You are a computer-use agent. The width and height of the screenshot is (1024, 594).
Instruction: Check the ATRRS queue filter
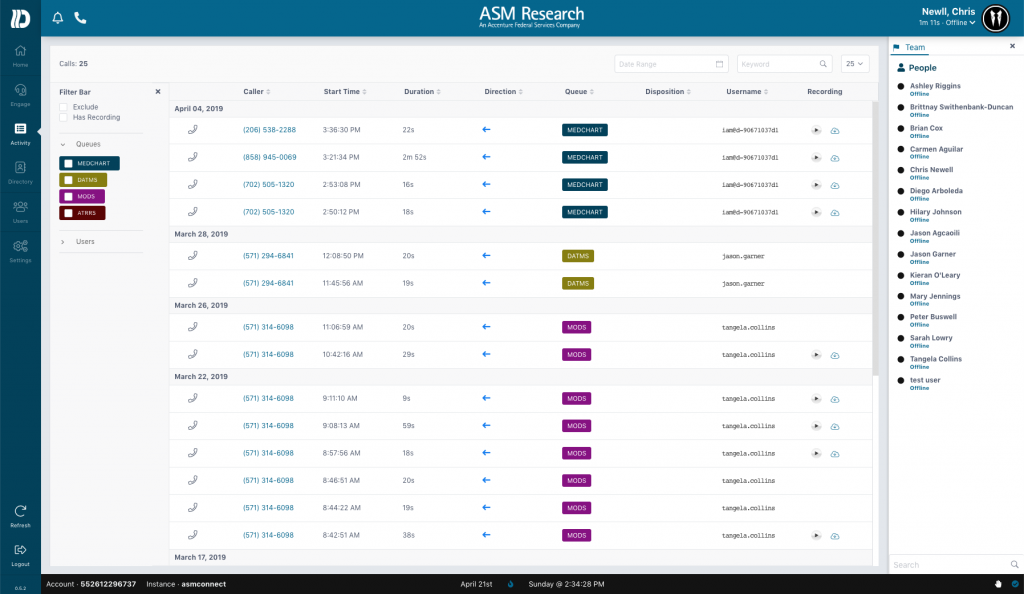68,213
